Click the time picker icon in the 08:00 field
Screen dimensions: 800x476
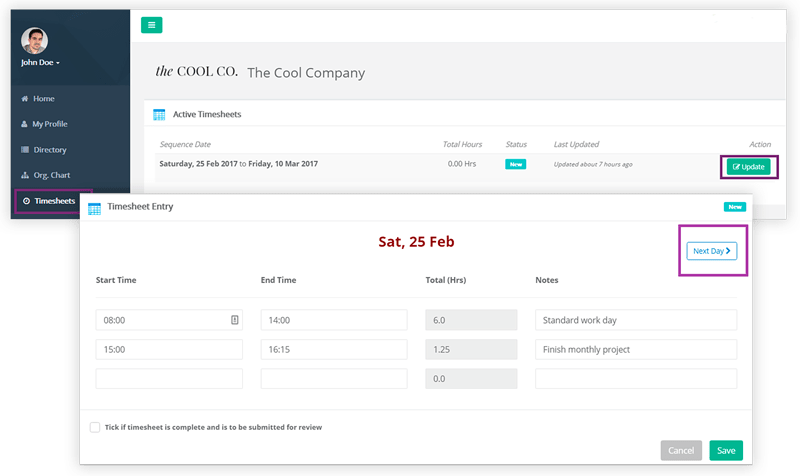235,320
